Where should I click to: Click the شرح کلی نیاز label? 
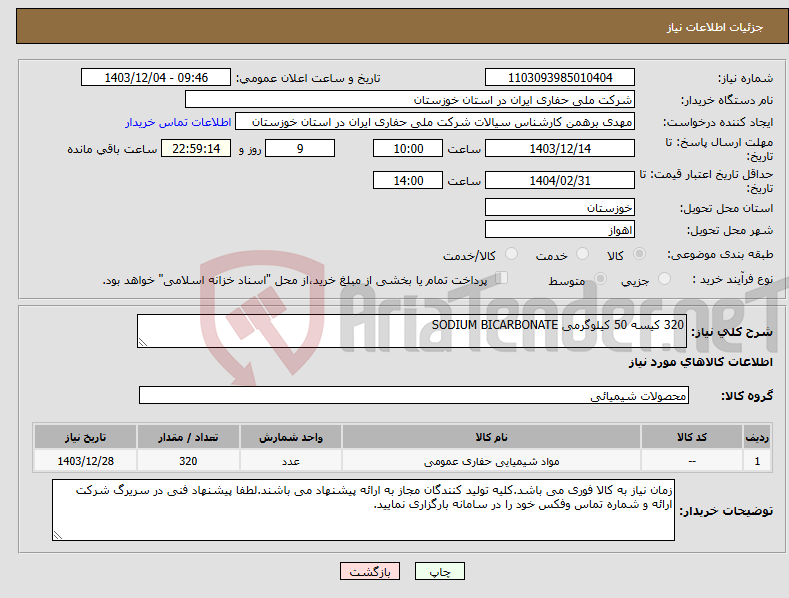732,332
